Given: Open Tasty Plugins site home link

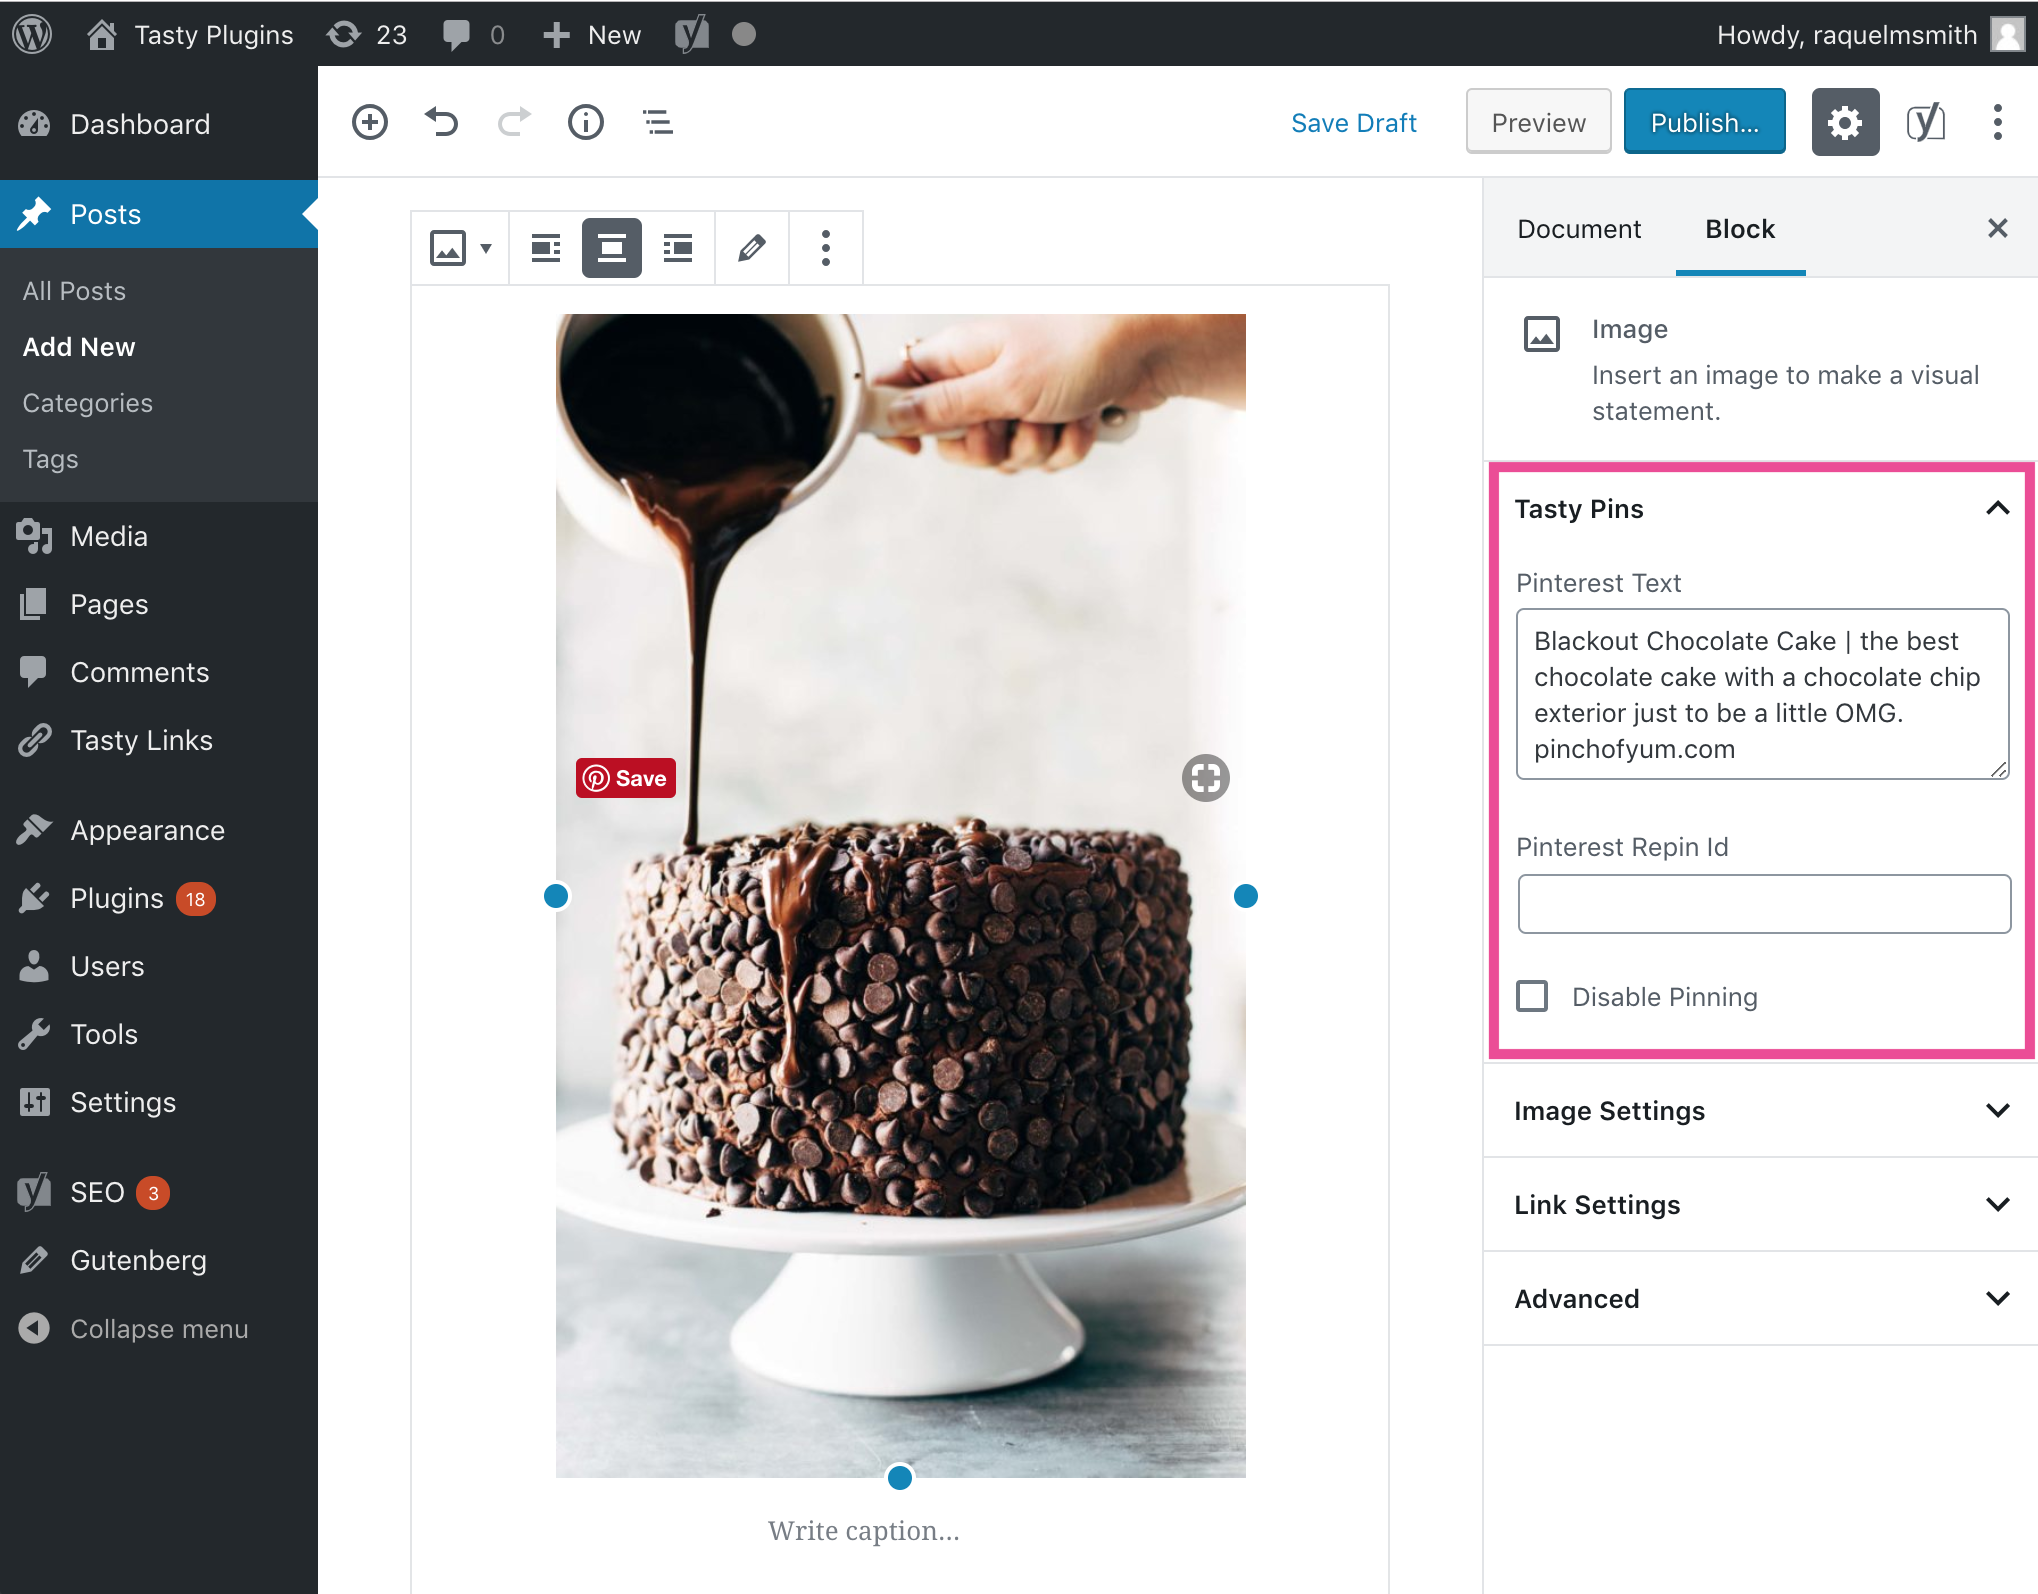Looking at the screenshot, I should tap(190, 34).
